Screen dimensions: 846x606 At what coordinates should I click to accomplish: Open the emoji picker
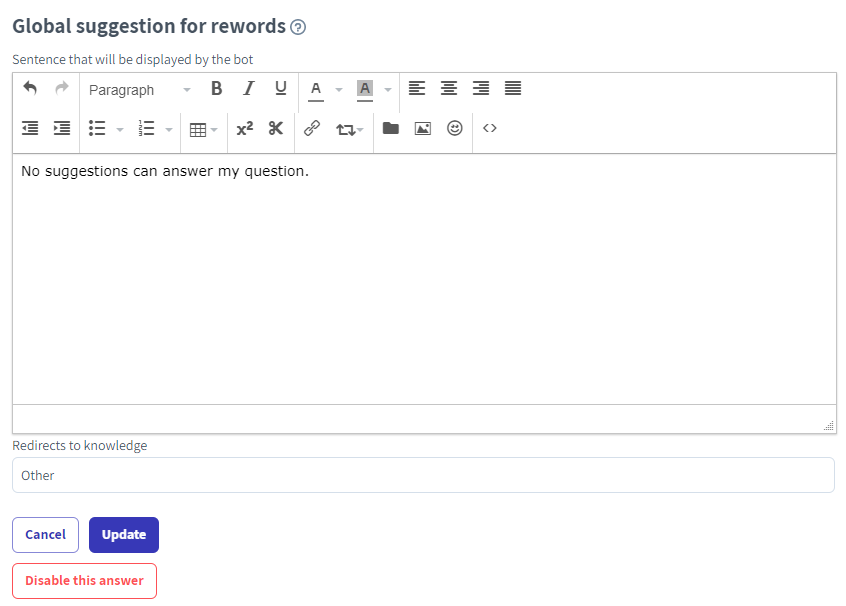click(454, 128)
